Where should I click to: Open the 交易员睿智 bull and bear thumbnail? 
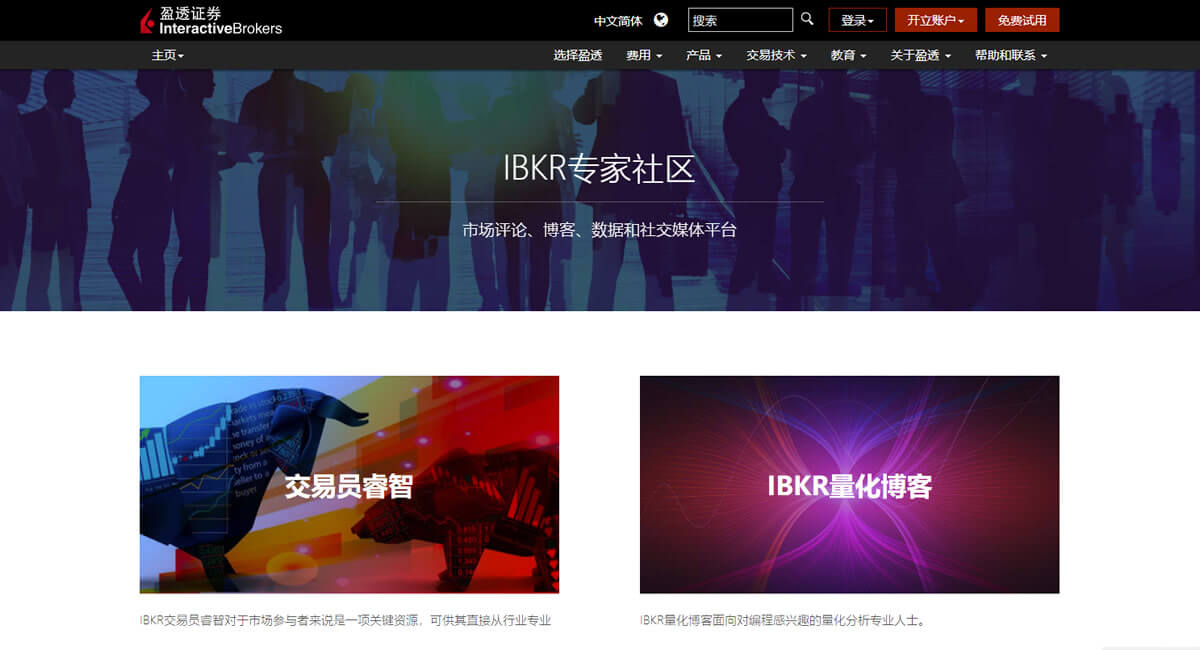[349, 484]
